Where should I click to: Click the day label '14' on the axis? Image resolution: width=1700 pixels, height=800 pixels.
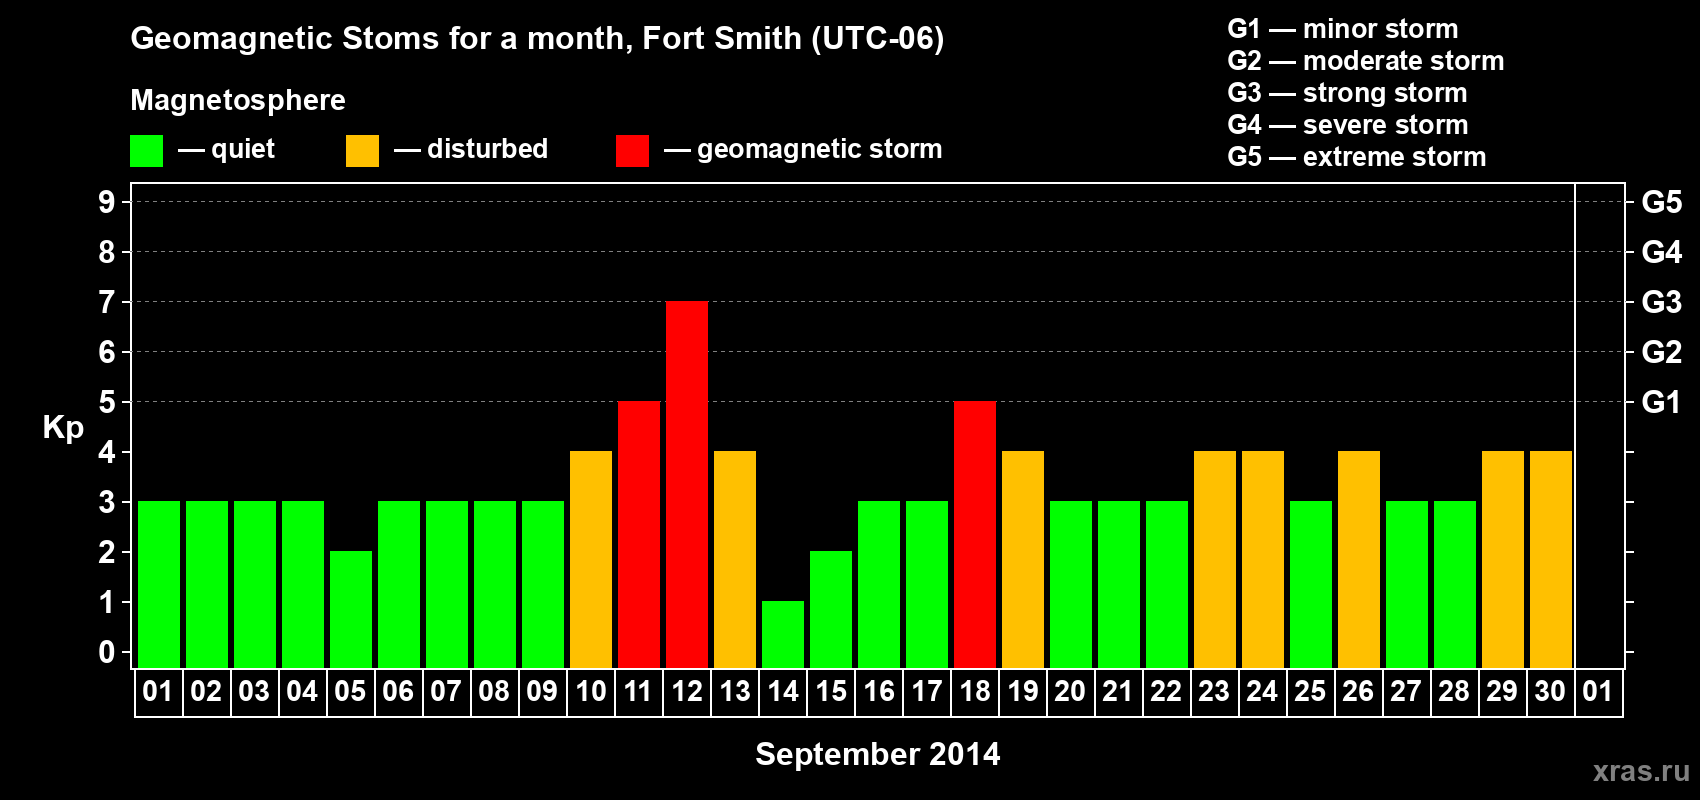click(783, 691)
